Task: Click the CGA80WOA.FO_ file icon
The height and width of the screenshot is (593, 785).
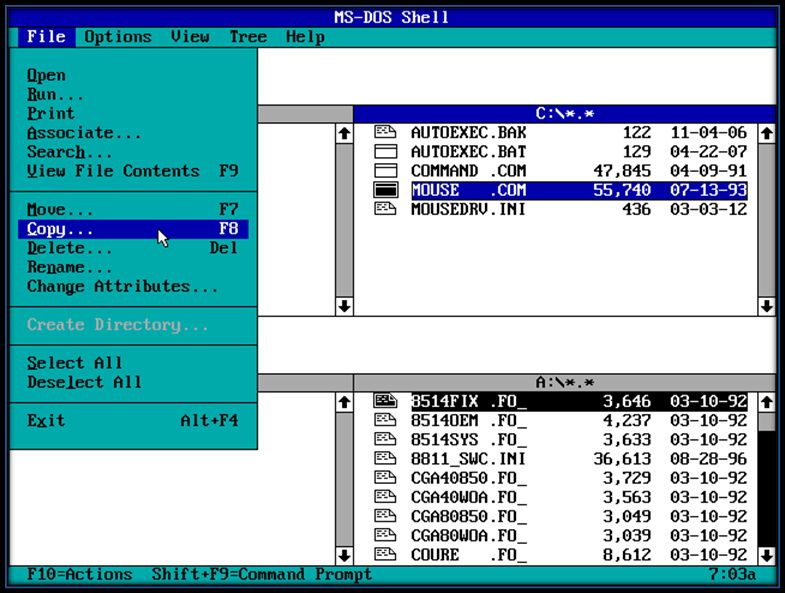Action: click(385, 535)
